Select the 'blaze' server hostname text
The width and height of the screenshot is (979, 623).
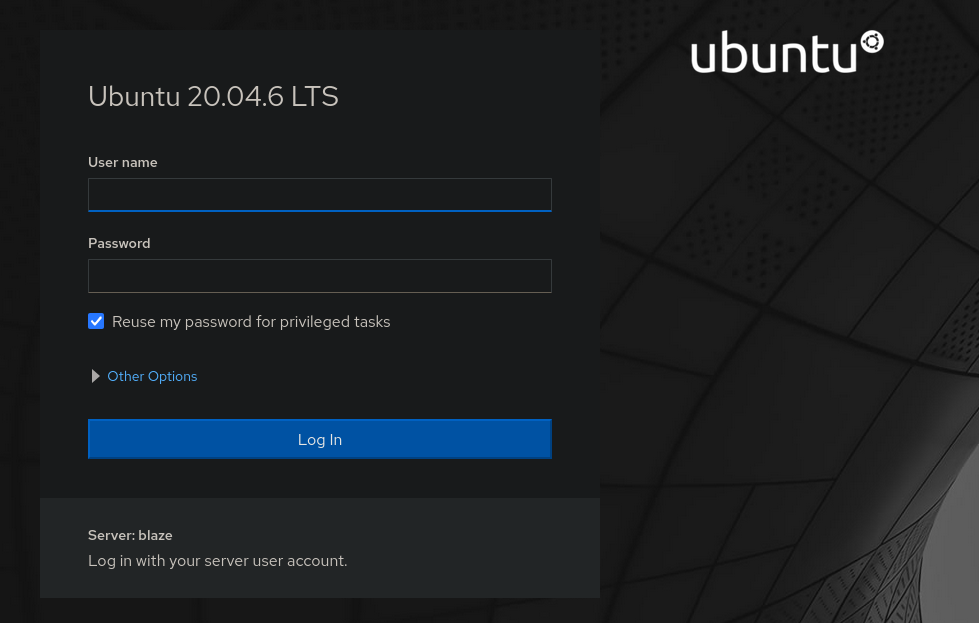pyautogui.click(x=156, y=535)
